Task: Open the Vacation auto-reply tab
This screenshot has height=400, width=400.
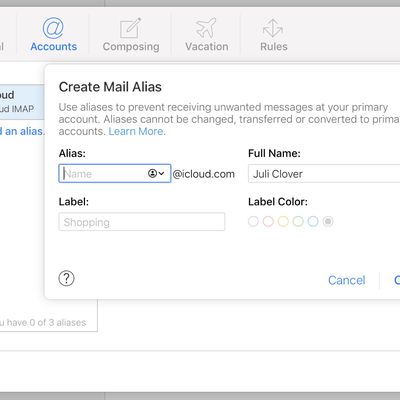Action: tap(207, 35)
